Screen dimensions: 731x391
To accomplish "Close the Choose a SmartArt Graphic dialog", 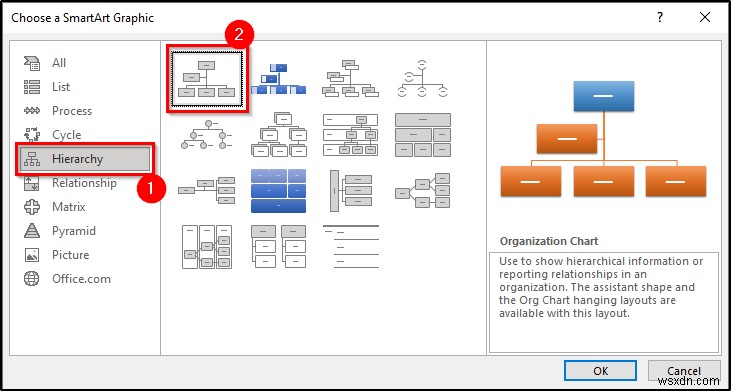I will pos(705,18).
